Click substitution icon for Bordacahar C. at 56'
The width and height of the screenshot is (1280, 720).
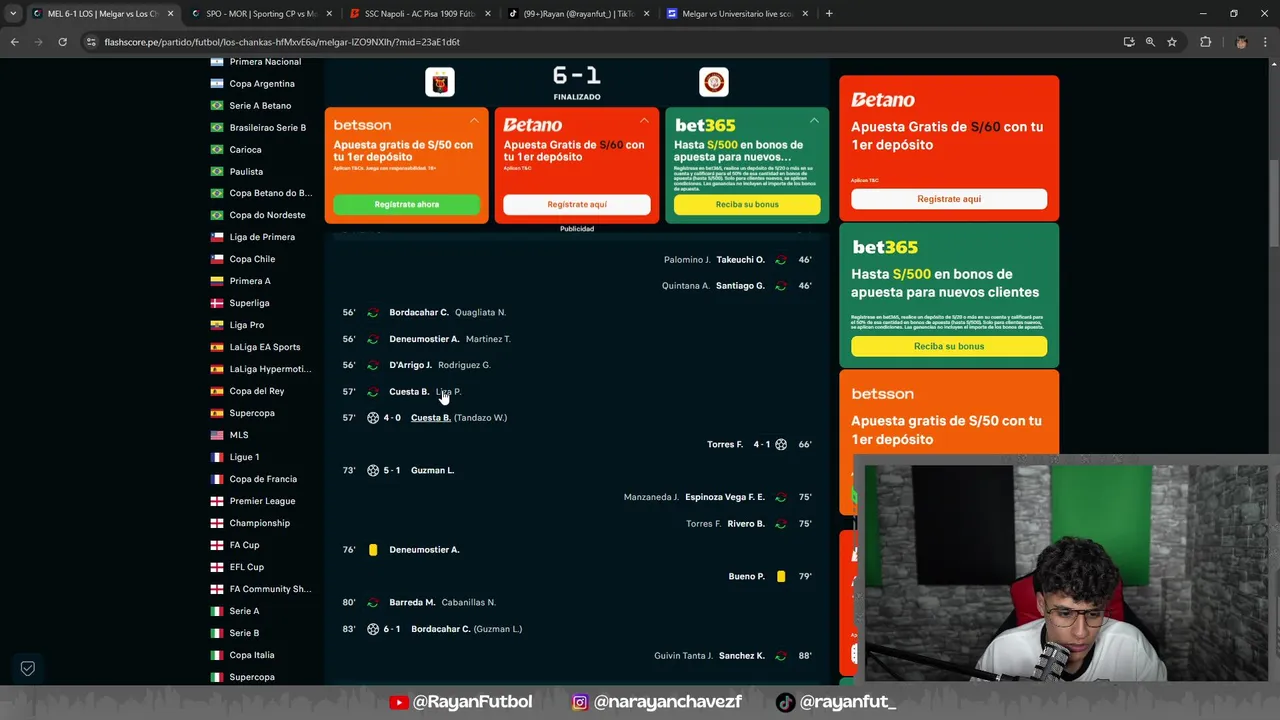click(373, 312)
